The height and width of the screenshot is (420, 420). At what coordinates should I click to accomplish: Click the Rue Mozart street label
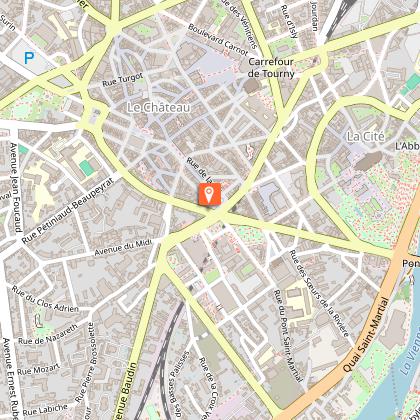(x=39, y=369)
